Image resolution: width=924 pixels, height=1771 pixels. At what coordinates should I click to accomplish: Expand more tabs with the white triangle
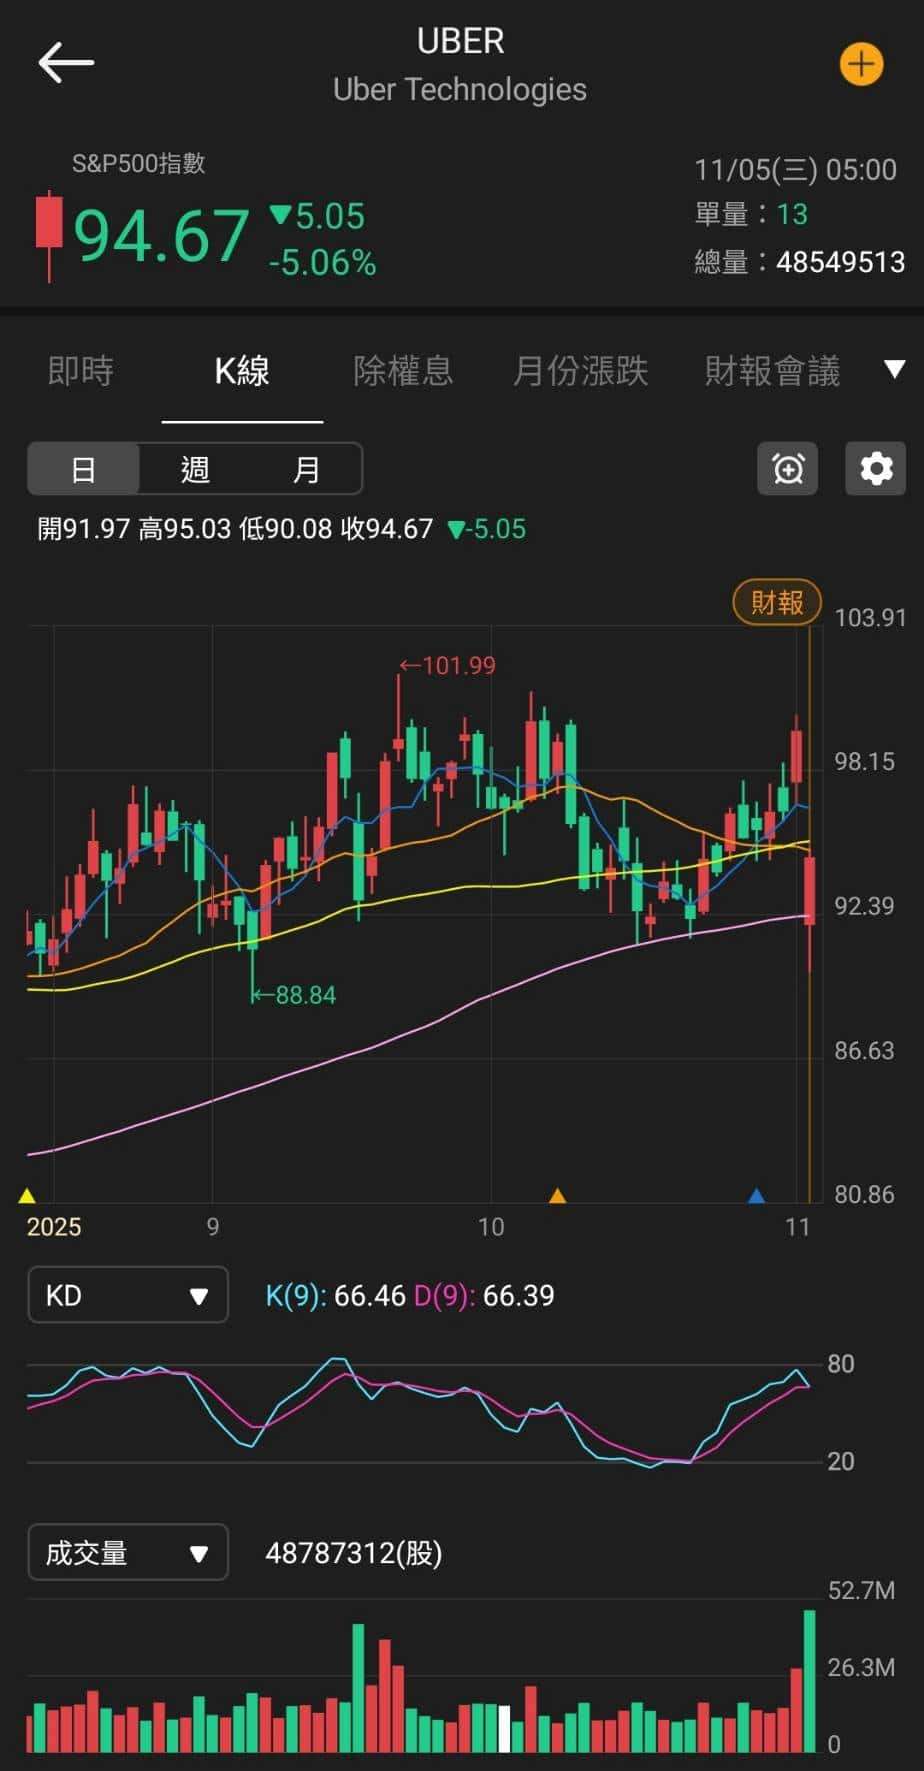pyautogui.click(x=895, y=369)
